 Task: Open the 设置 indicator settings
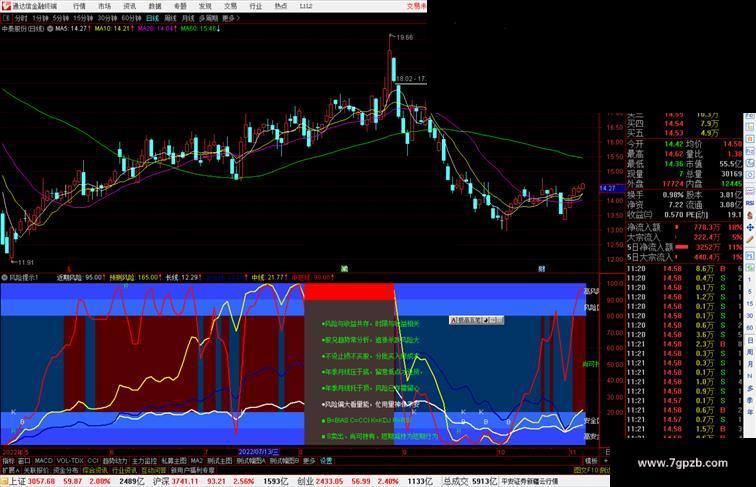326,461
